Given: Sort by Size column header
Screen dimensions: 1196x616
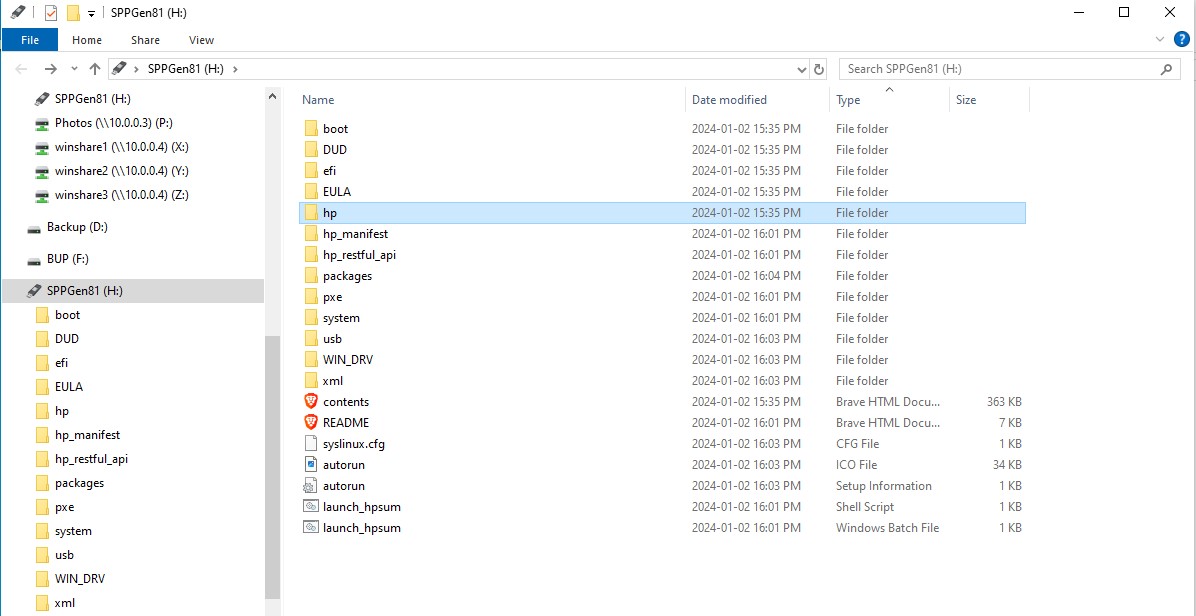Looking at the screenshot, I should 966,100.
